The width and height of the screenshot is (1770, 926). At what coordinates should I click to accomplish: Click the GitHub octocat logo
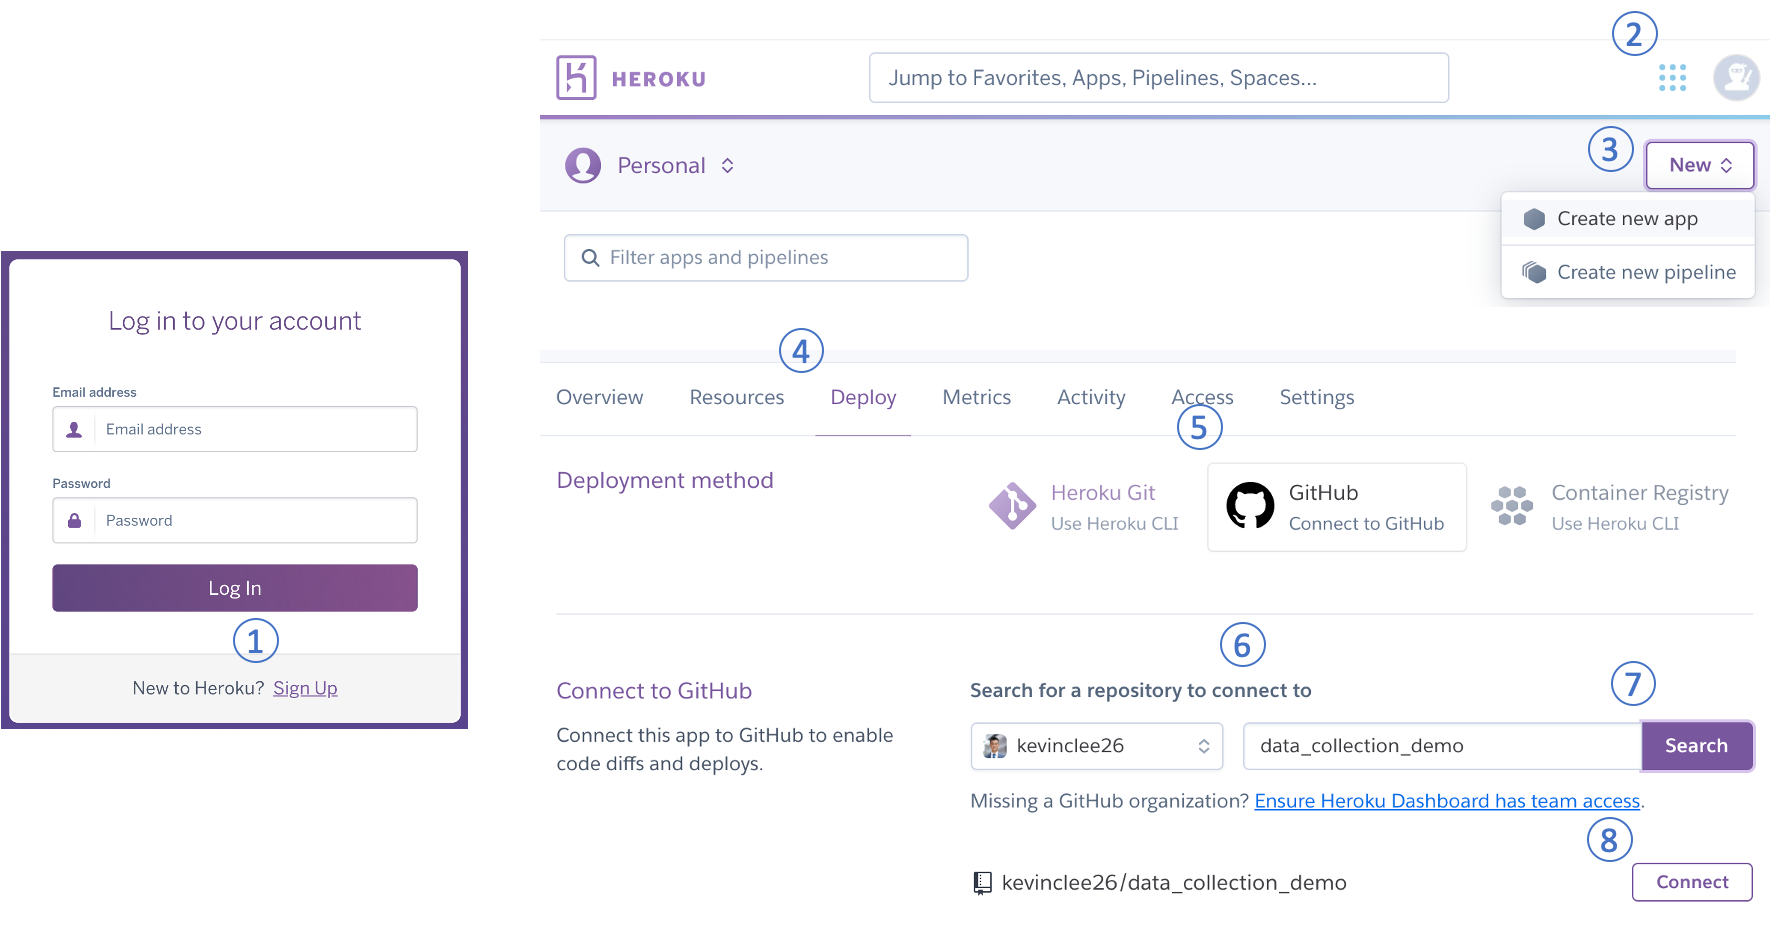coord(1250,506)
